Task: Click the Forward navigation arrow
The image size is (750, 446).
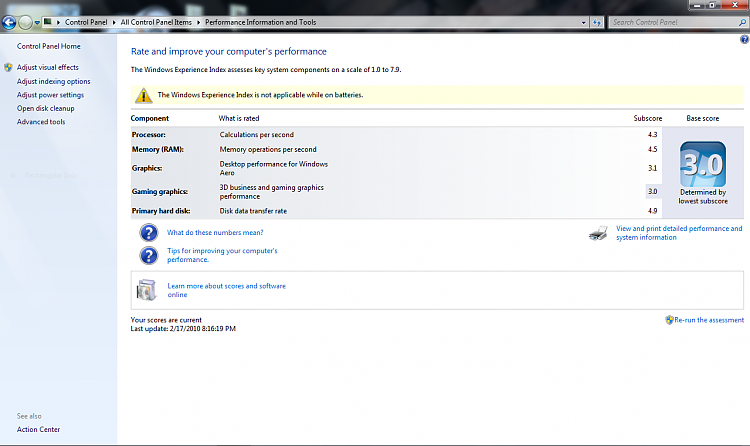Action: (x=25, y=22)
